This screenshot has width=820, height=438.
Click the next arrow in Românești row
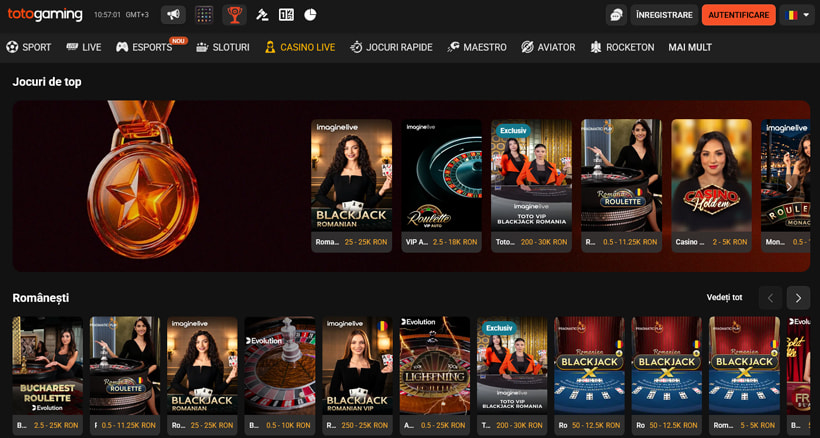coord(798,298)
